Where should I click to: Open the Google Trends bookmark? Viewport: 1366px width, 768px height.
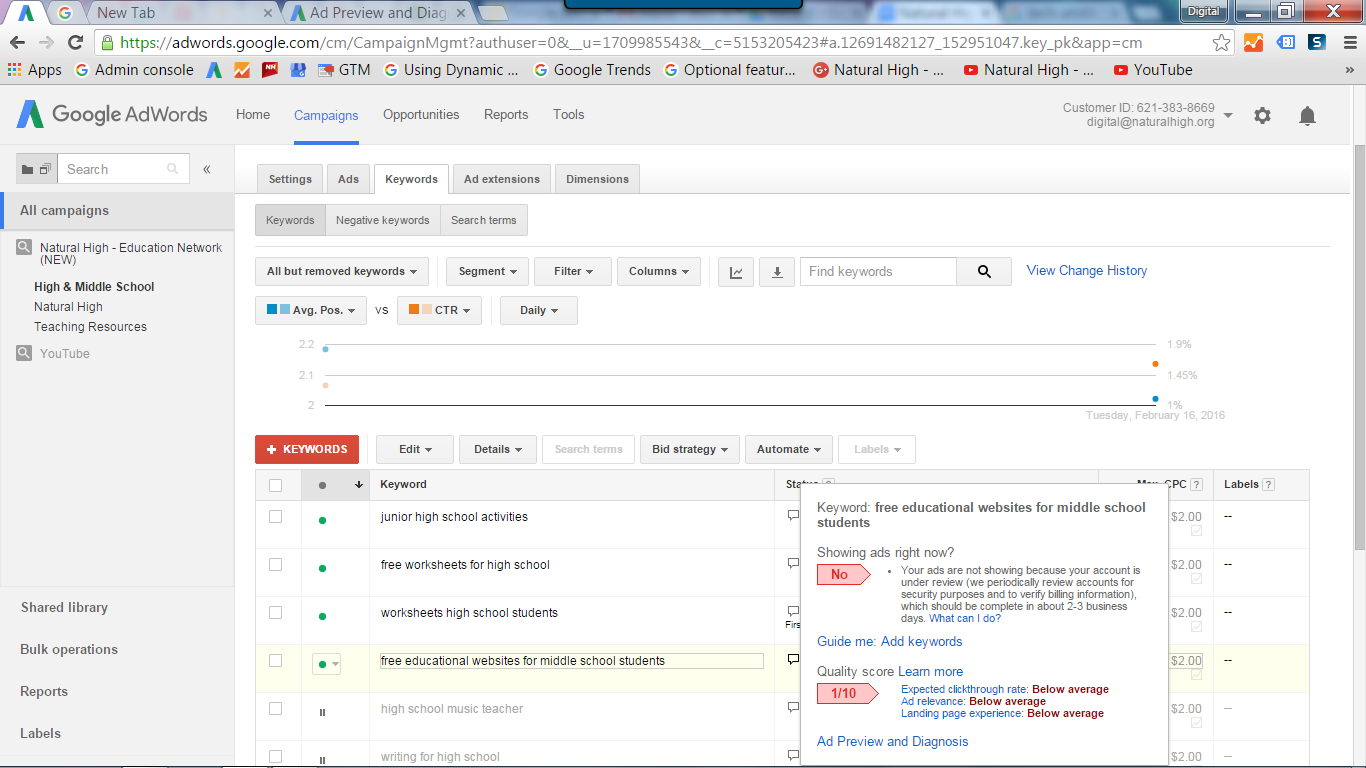593,70
